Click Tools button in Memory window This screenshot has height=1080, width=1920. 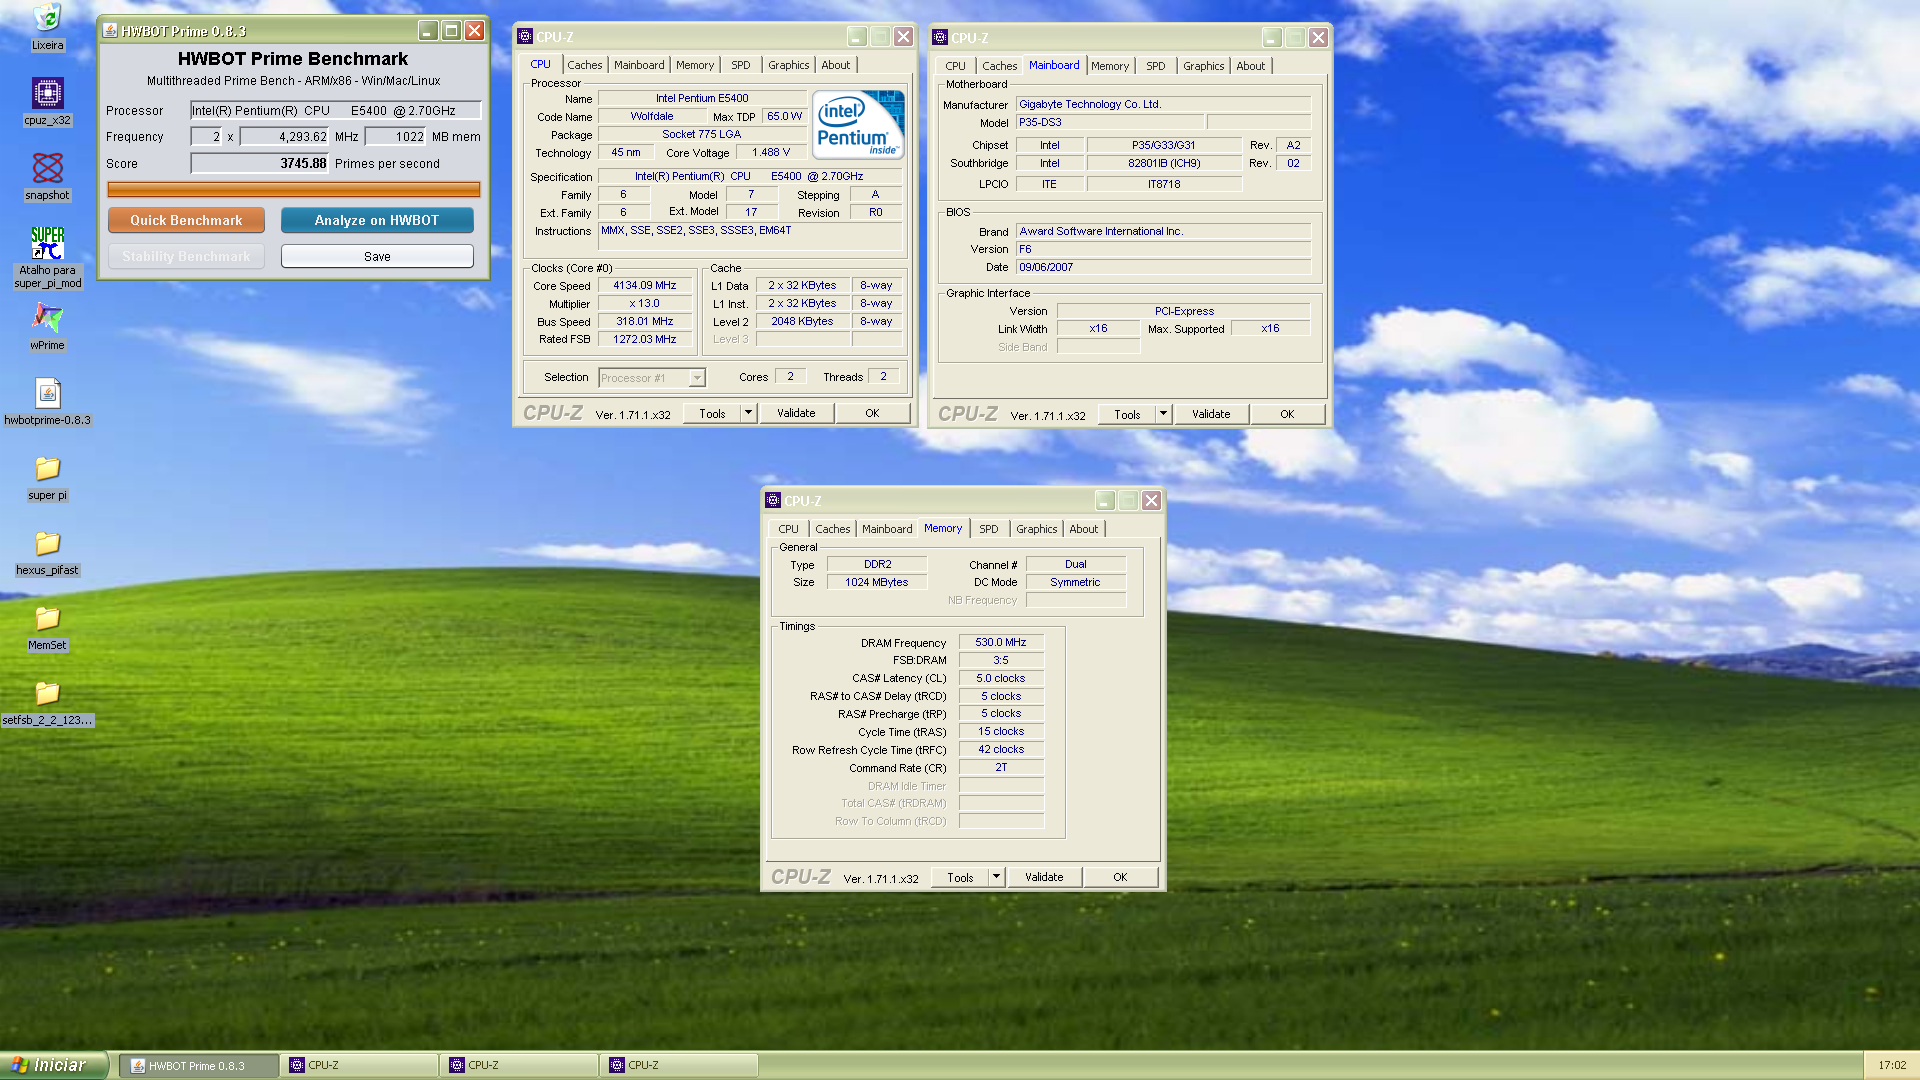[960, 877]
